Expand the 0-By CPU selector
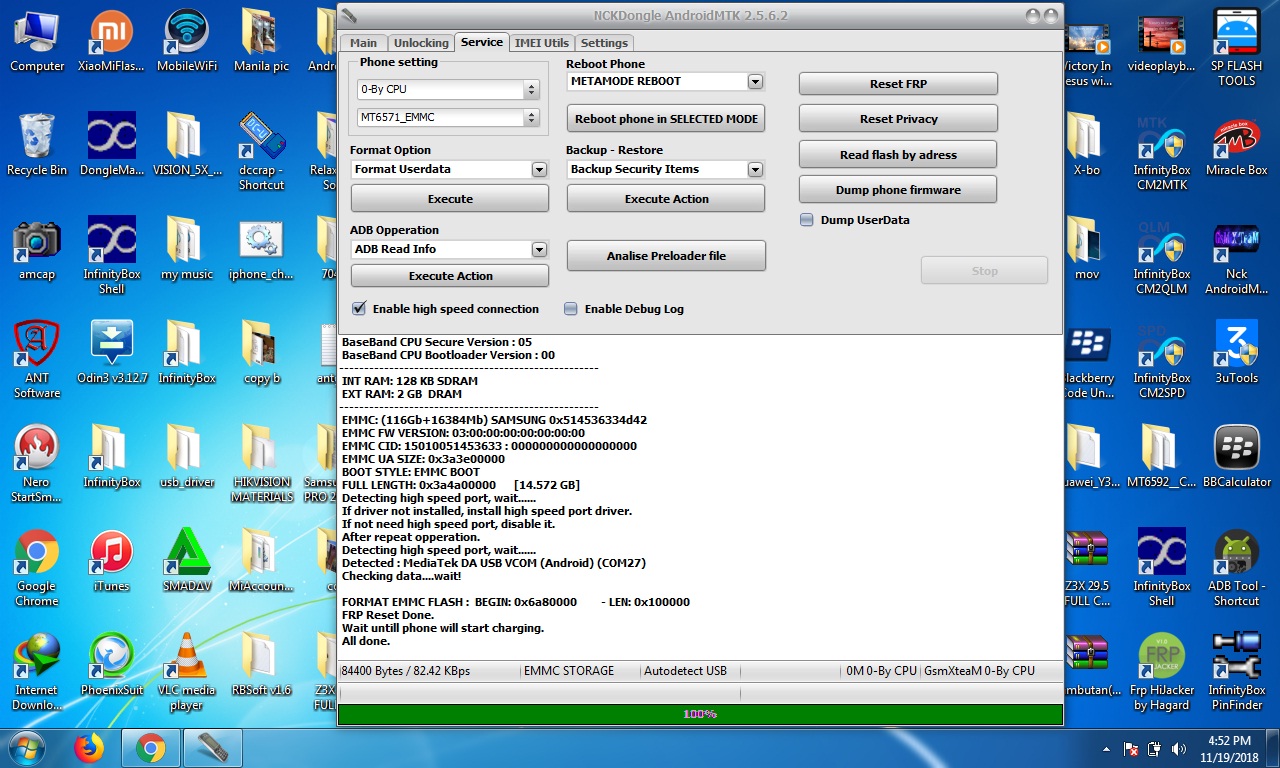 click(531, 89)
